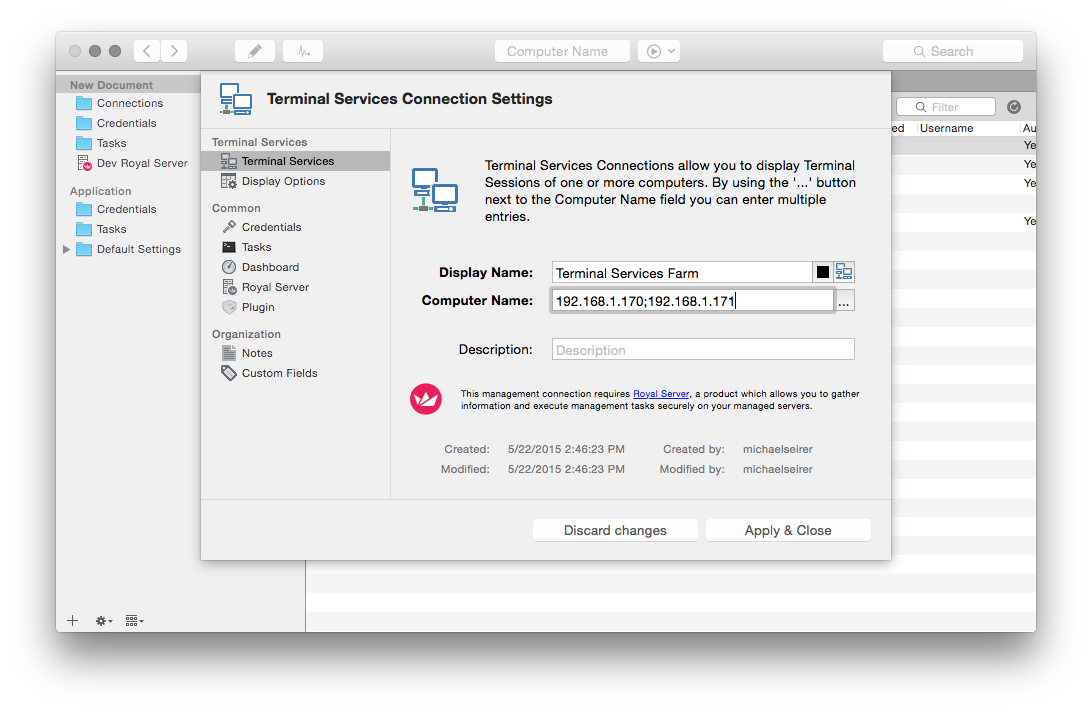Screen dimensions: 1092x712
Task: Click the pencil edit toolbar button
Action: tap(255, 51)
